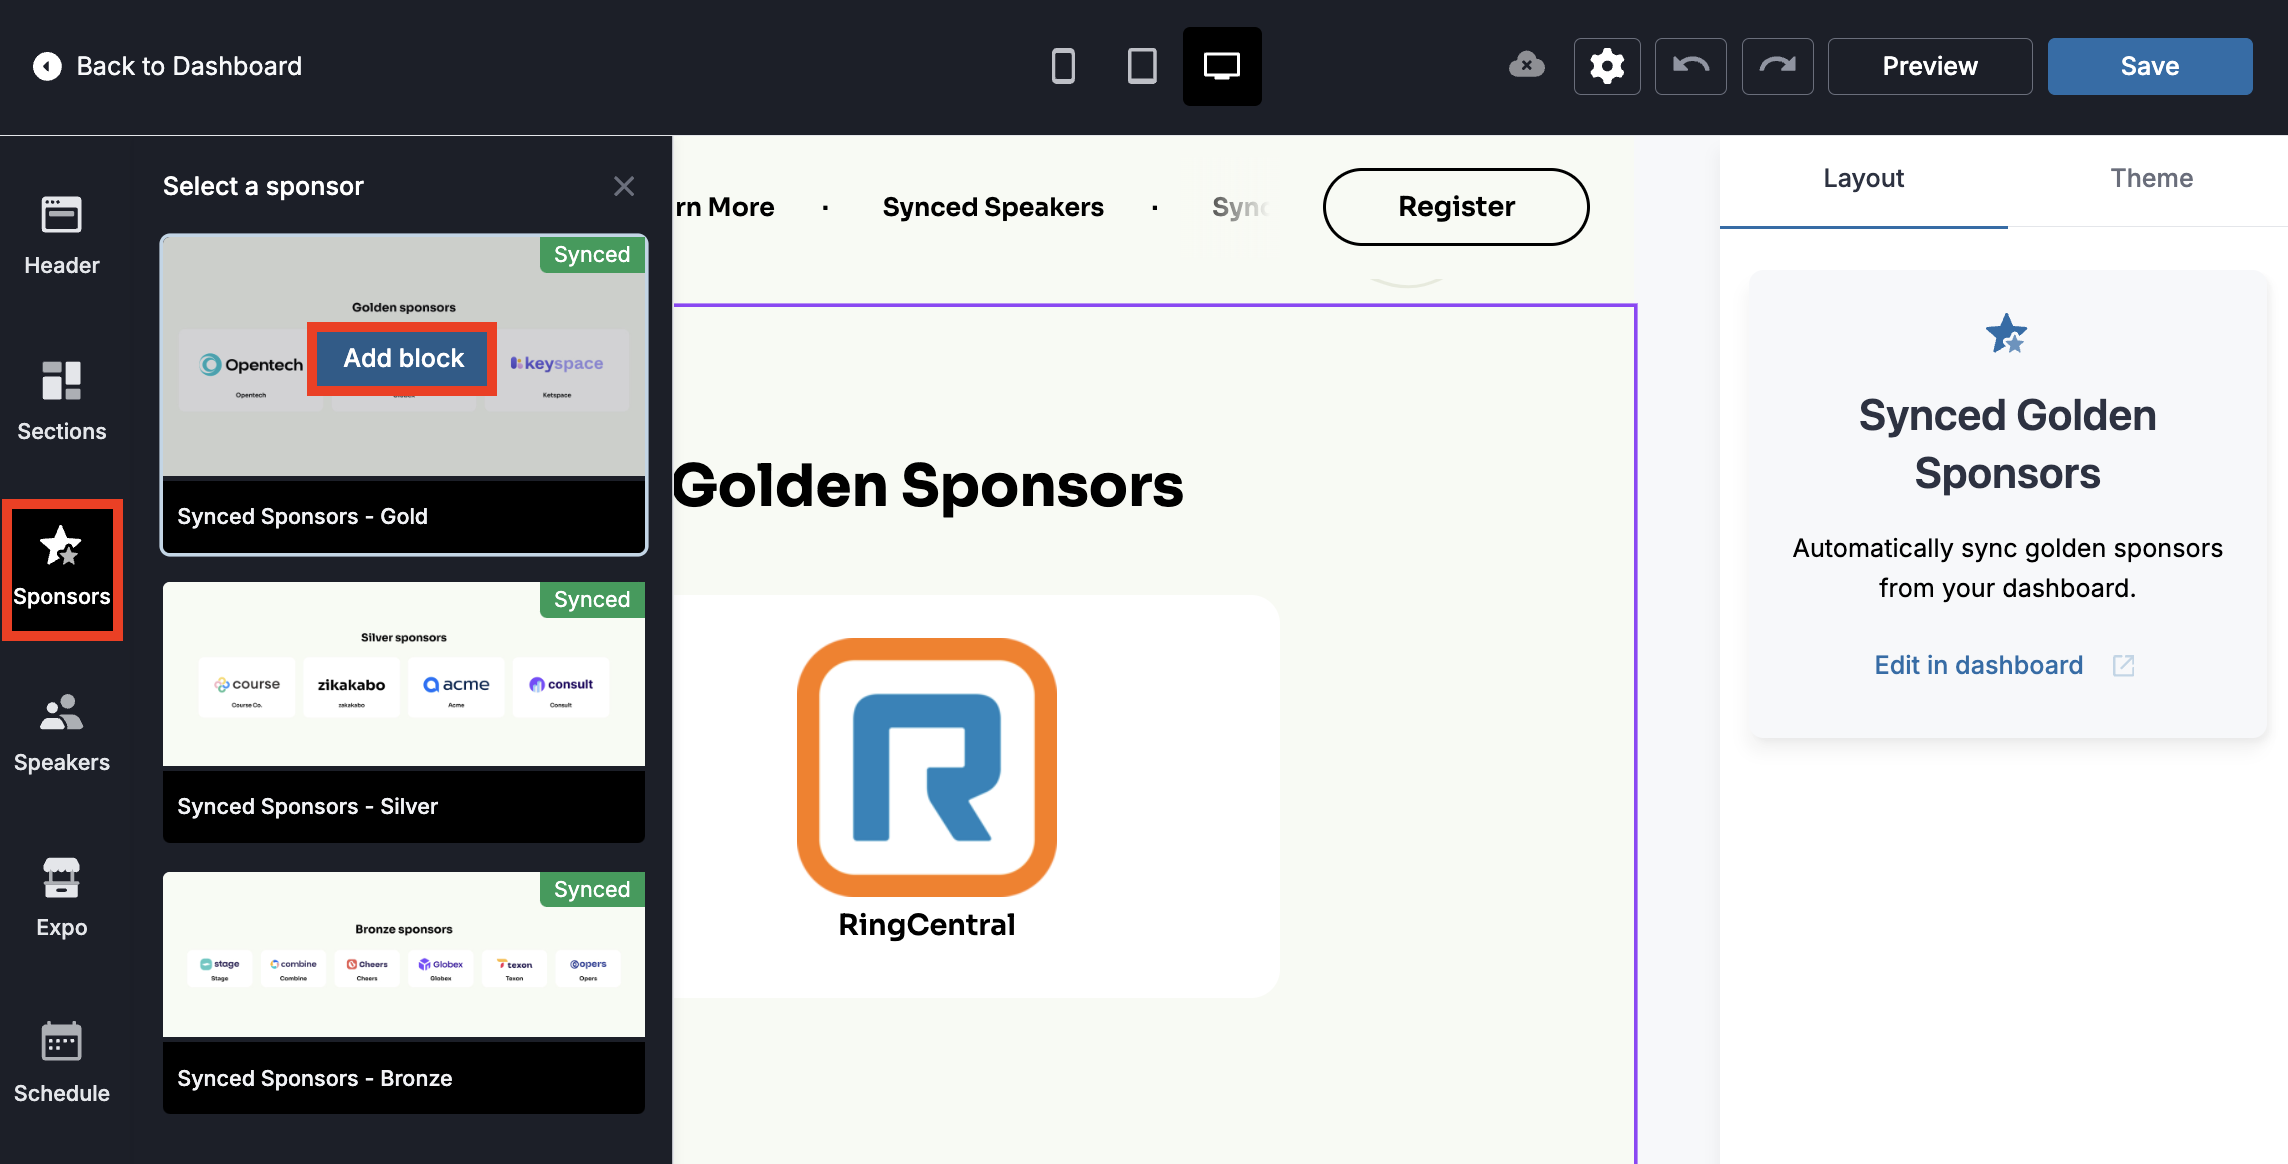This screenshot has height=1164, width=2288.
Task: Select desktop device preview
Action: (x=1222, y=66)
